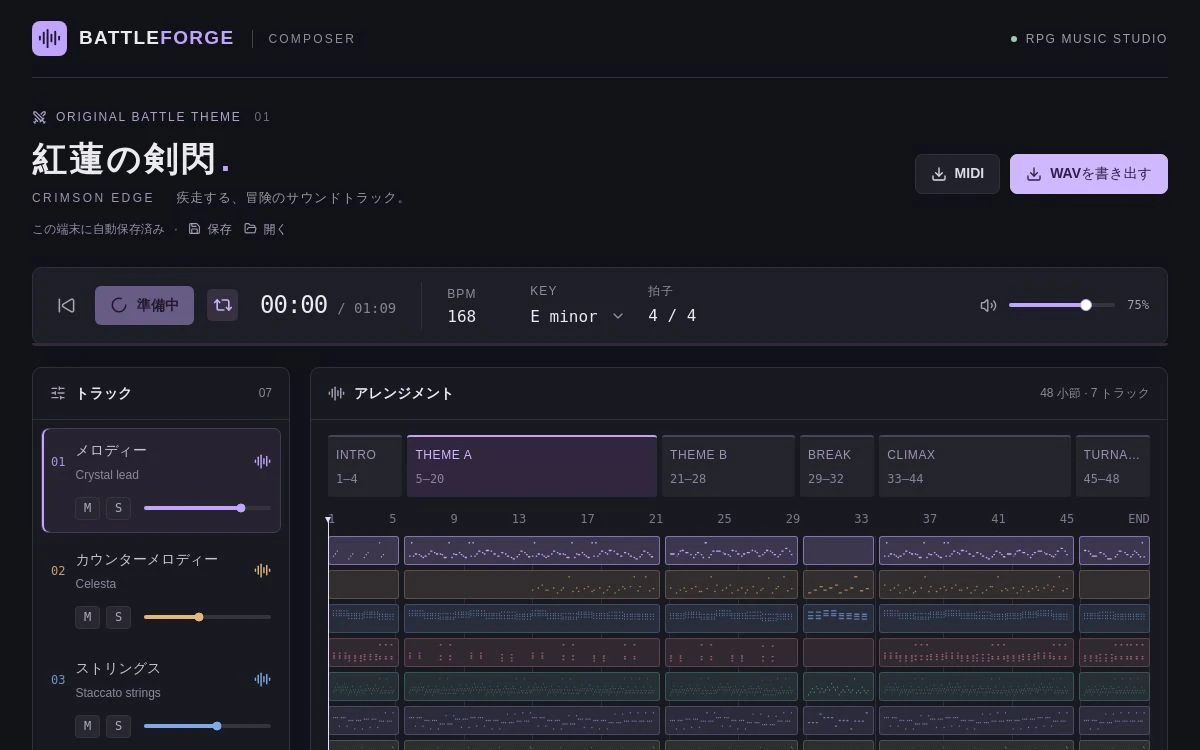
Task: Adjust the カウンターメロディー track volume slider
Action: 207,617
